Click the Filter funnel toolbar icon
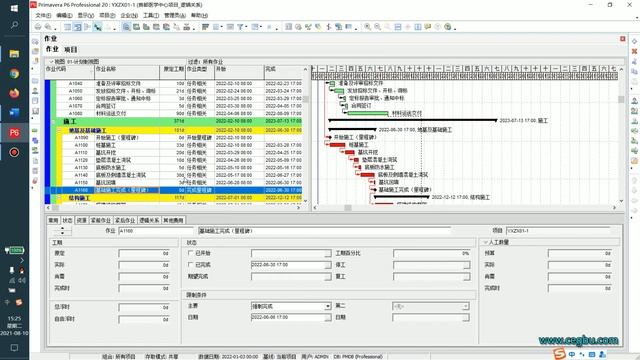The image size is (640, 360). [240, 27]
